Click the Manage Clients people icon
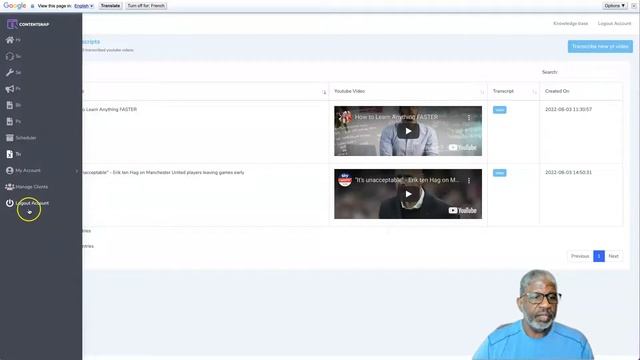Viewport: 640px width, 360px height. pyautogui.click(x=10, y=187)
